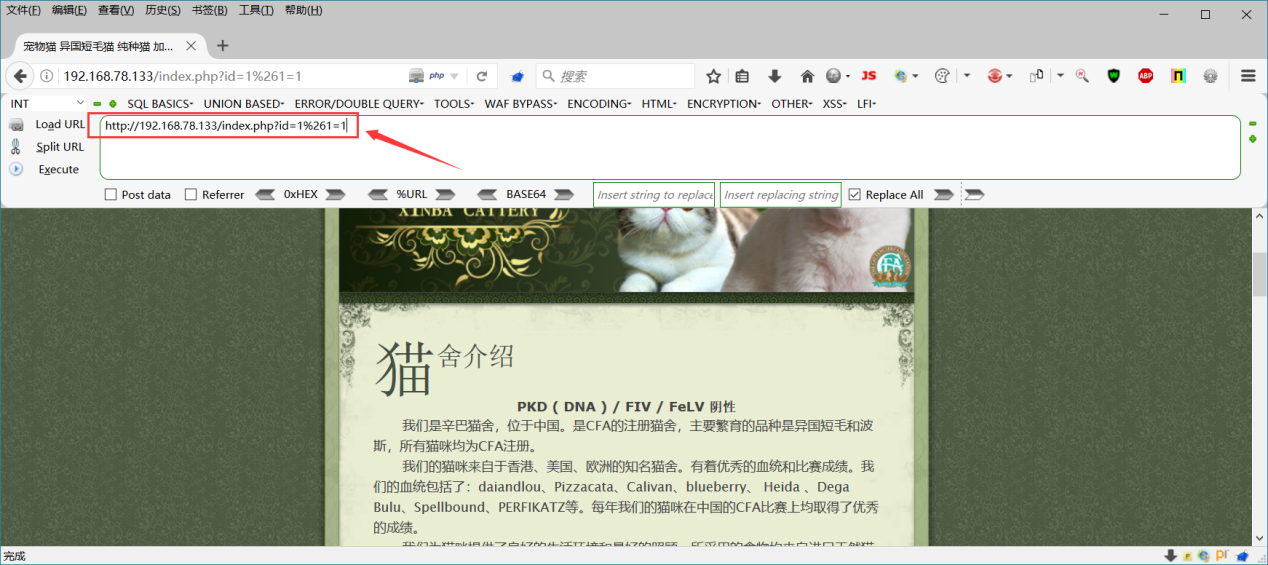
Task: Expand the LFI dropdown menu
Action: pyautogui.click(x=867, y=103)
